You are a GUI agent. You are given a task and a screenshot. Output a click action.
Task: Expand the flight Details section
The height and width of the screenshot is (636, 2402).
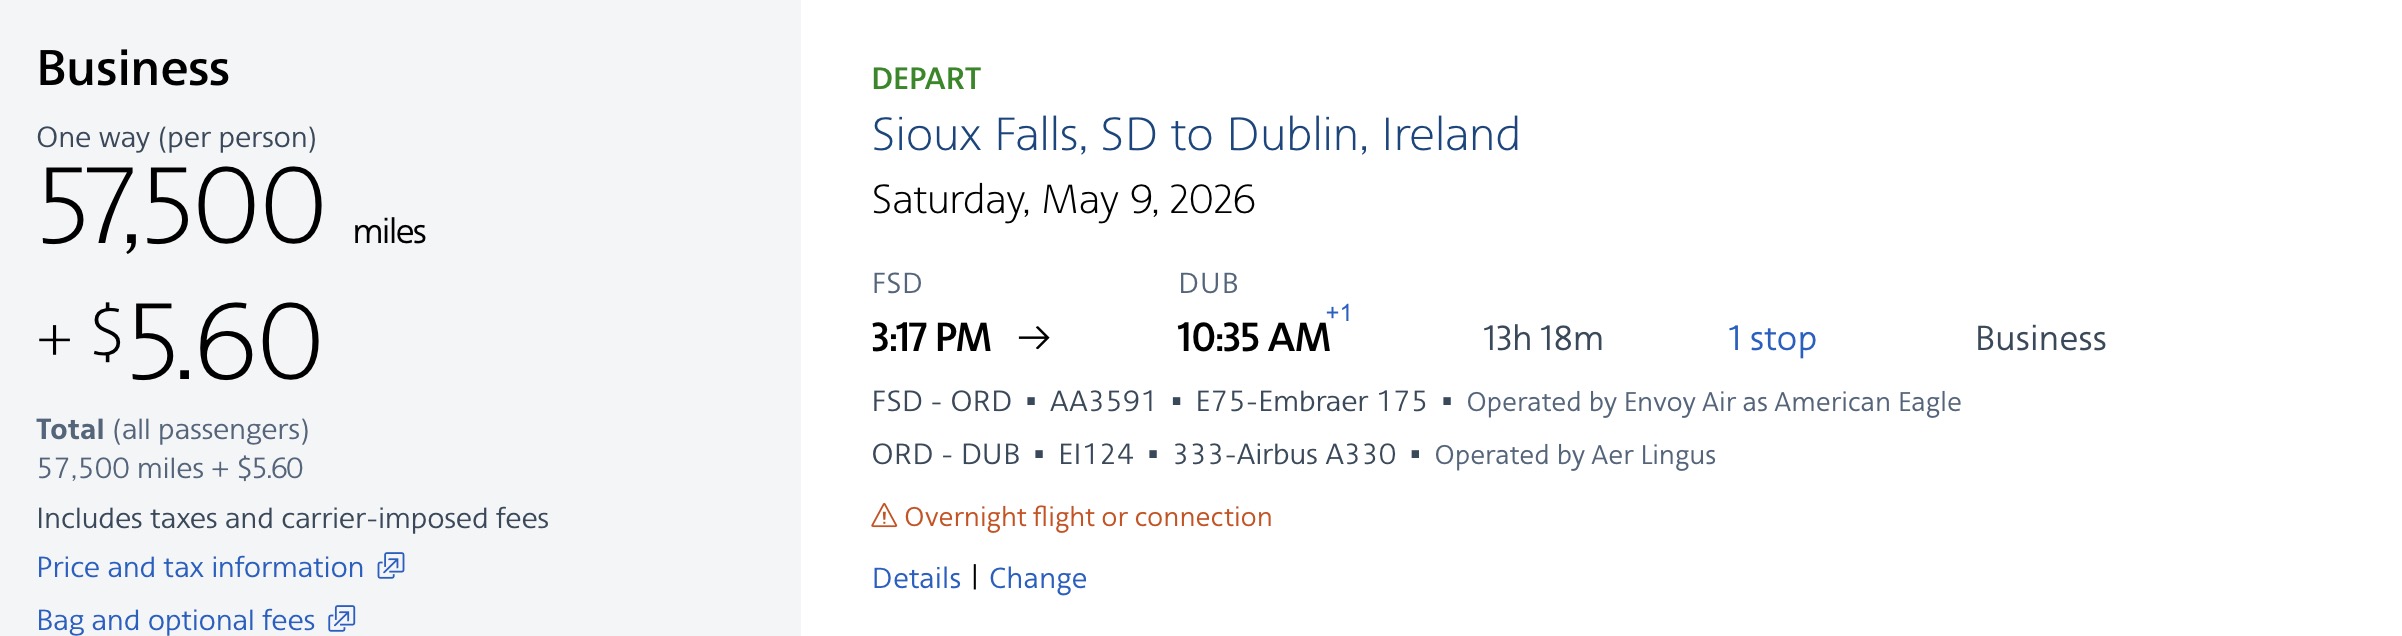915,578
